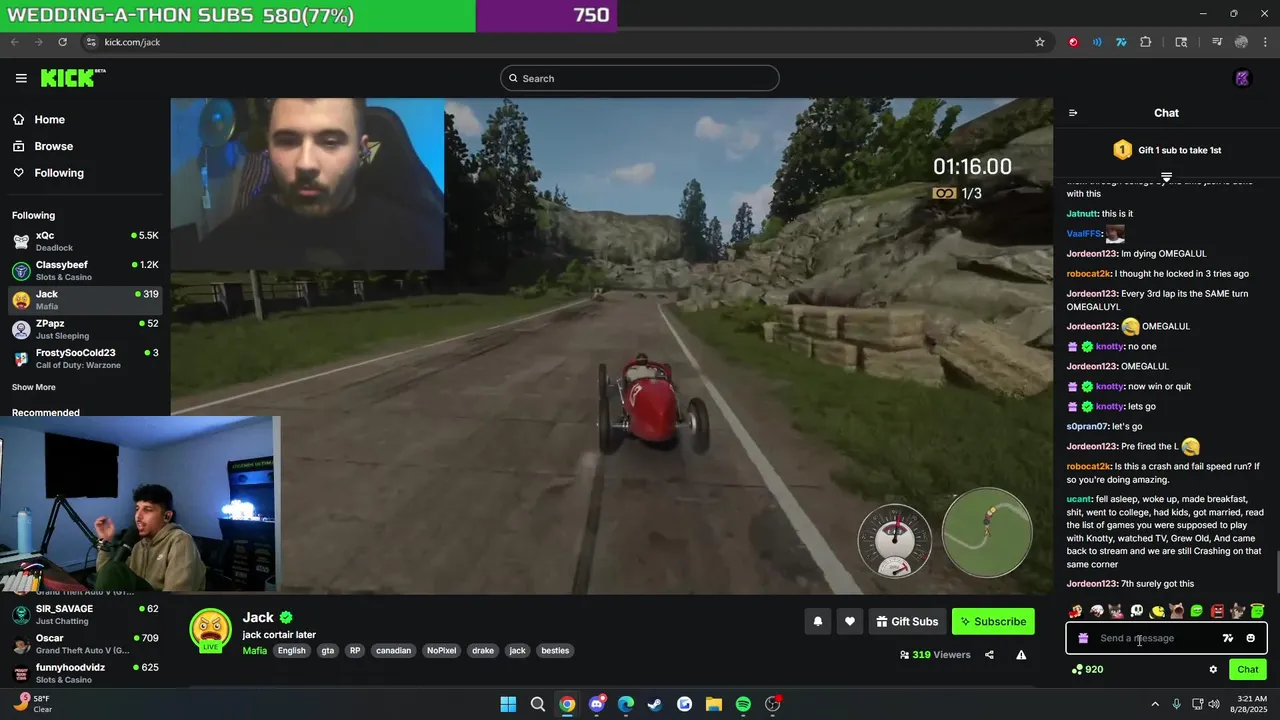Screen dimensions: 1280x720
Task: Open gift icon in chat input
Action: (1083, 638)
